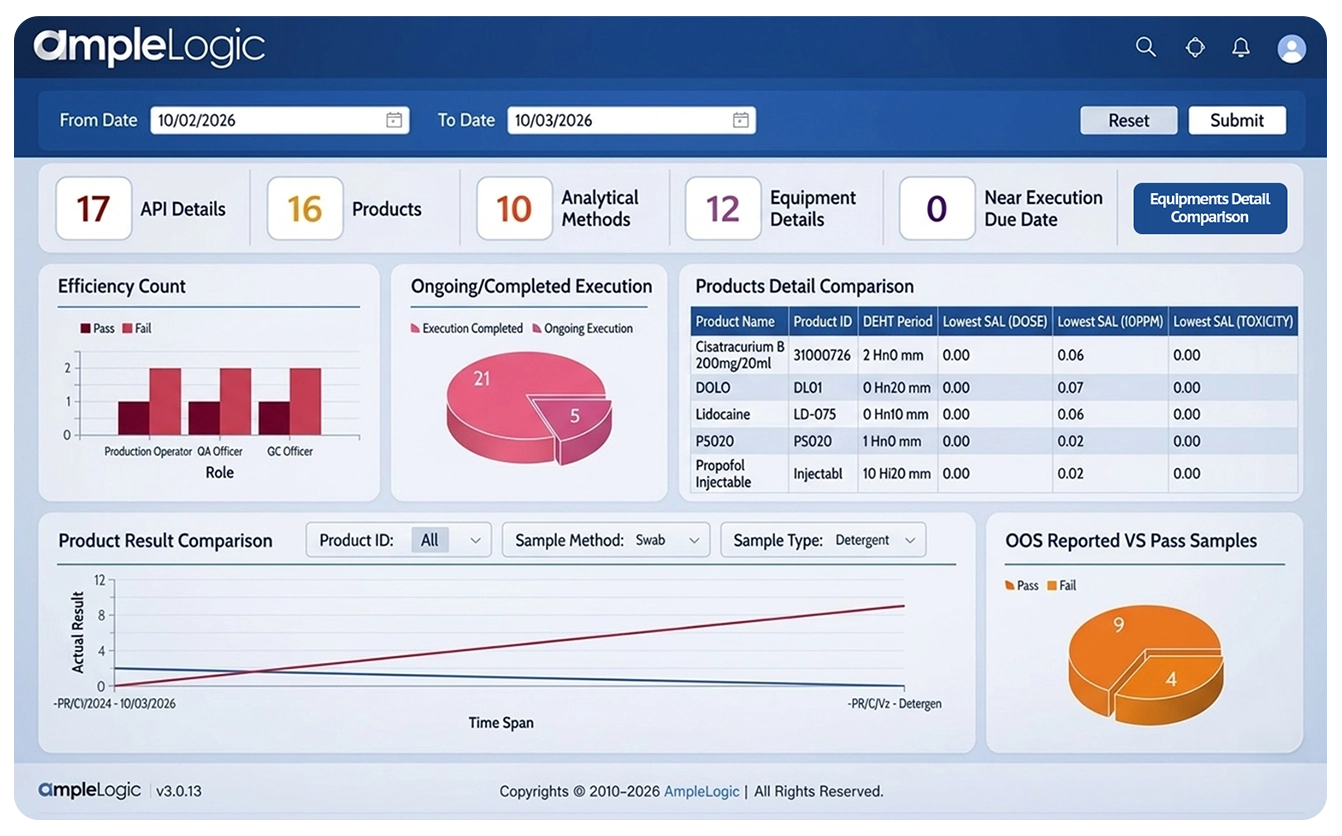
Task: Open the user profile avatar
Action: (1291, 48)
